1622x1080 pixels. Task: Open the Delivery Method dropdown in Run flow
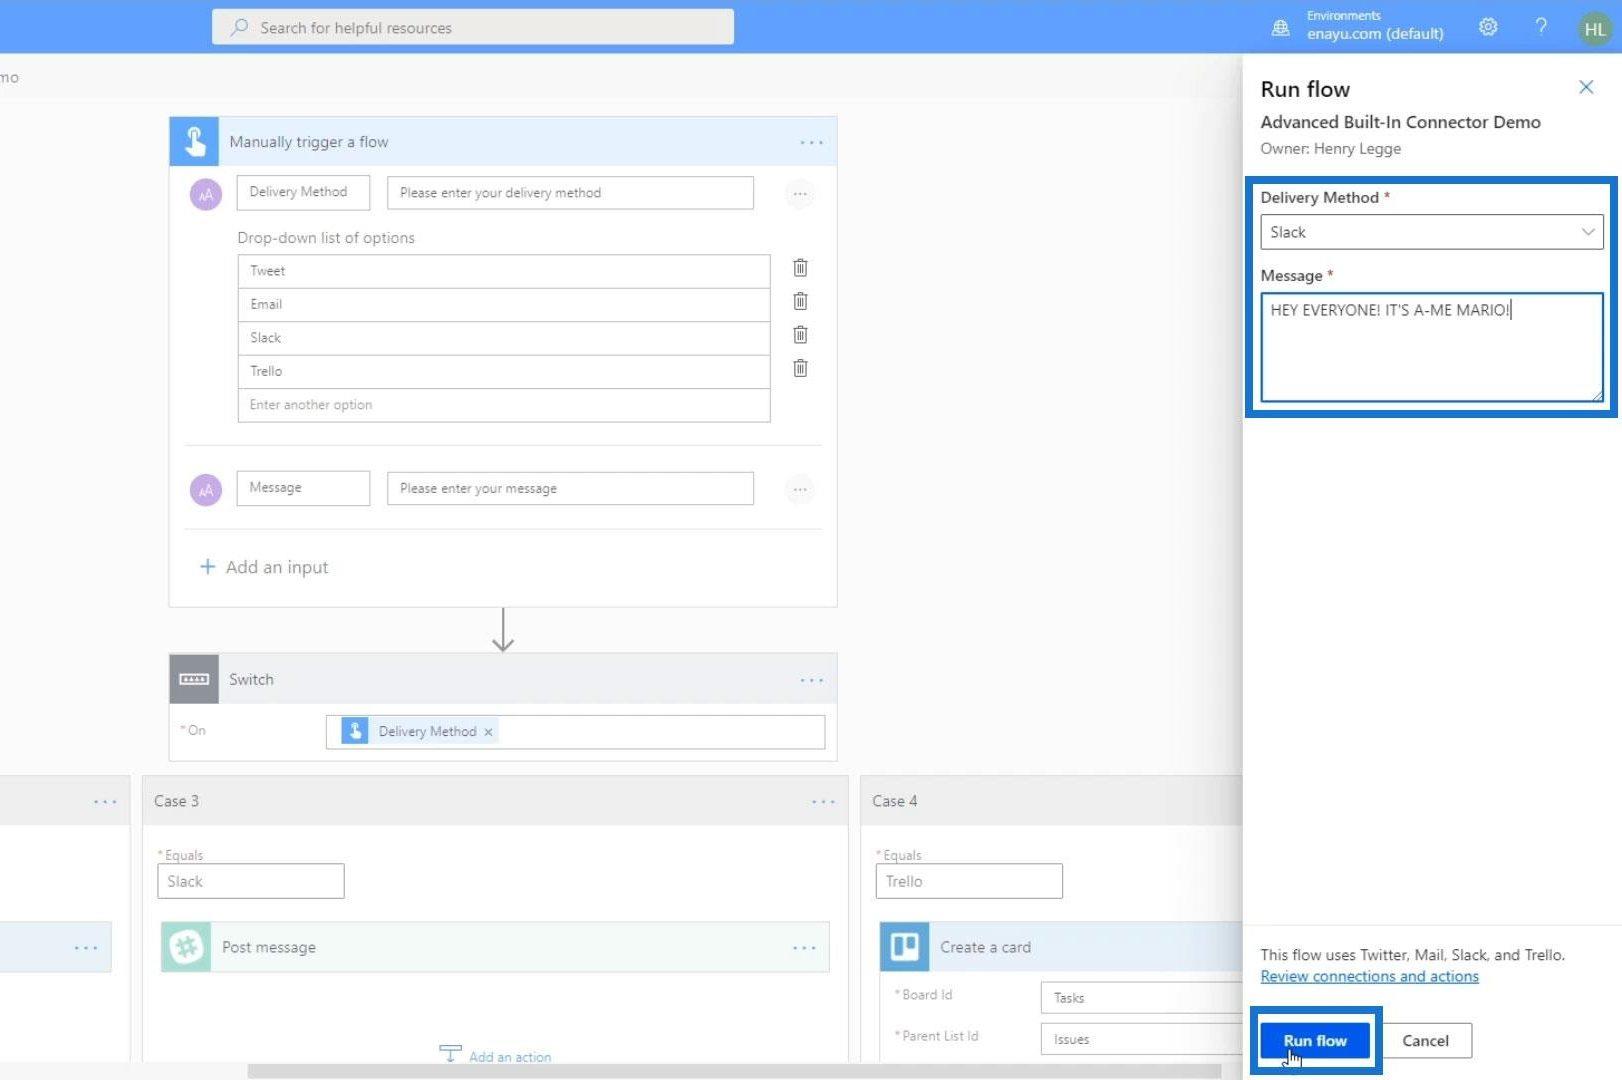(x=1431, y=232)
